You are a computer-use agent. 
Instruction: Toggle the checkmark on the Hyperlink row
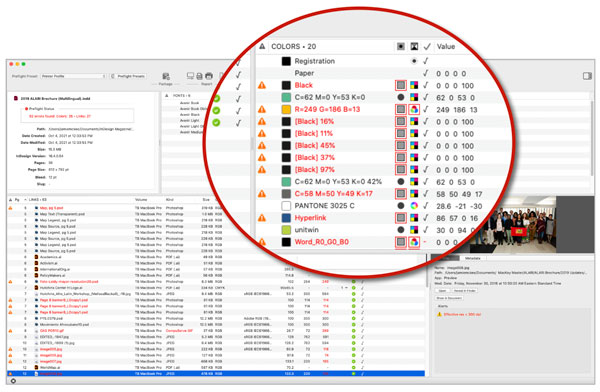[x=426, y=218]
